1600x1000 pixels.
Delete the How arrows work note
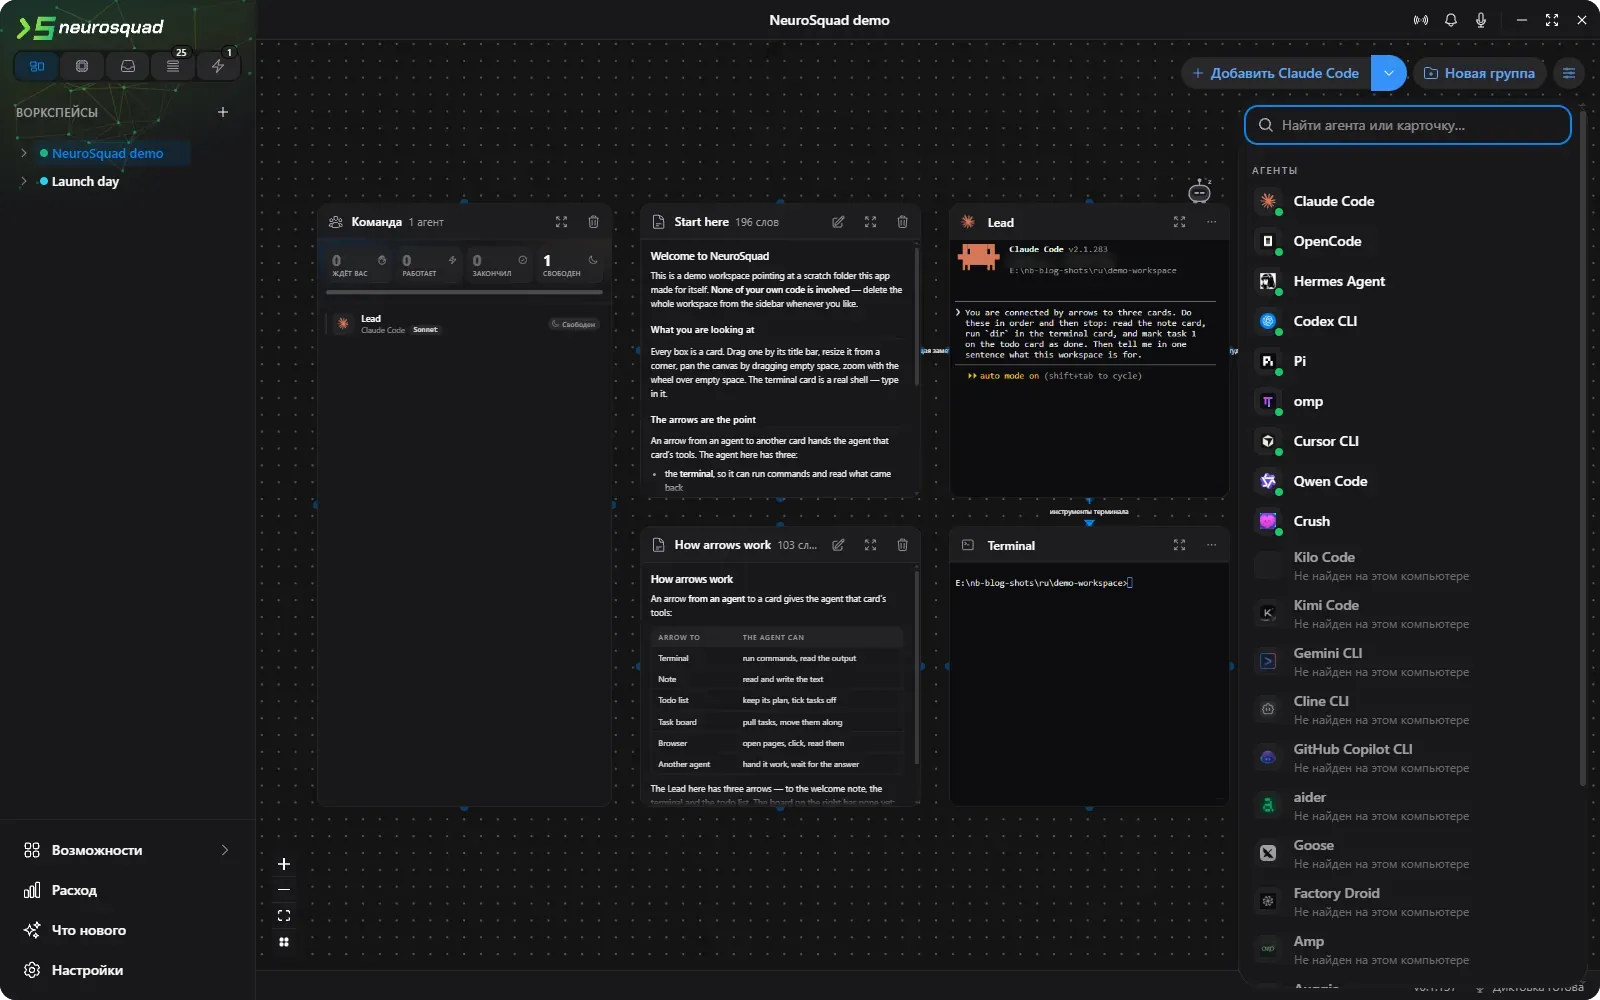pos(902,545)
